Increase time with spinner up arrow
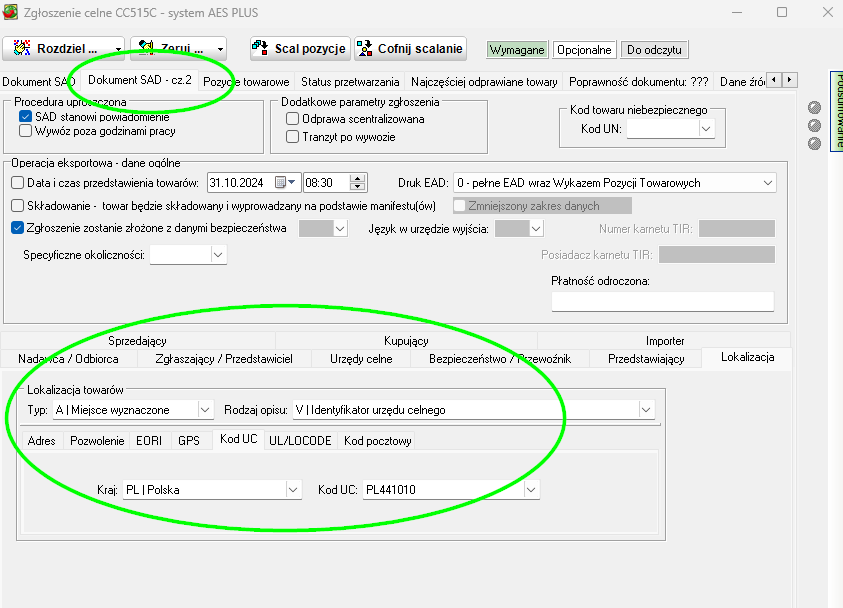 [x=358, y=178]
